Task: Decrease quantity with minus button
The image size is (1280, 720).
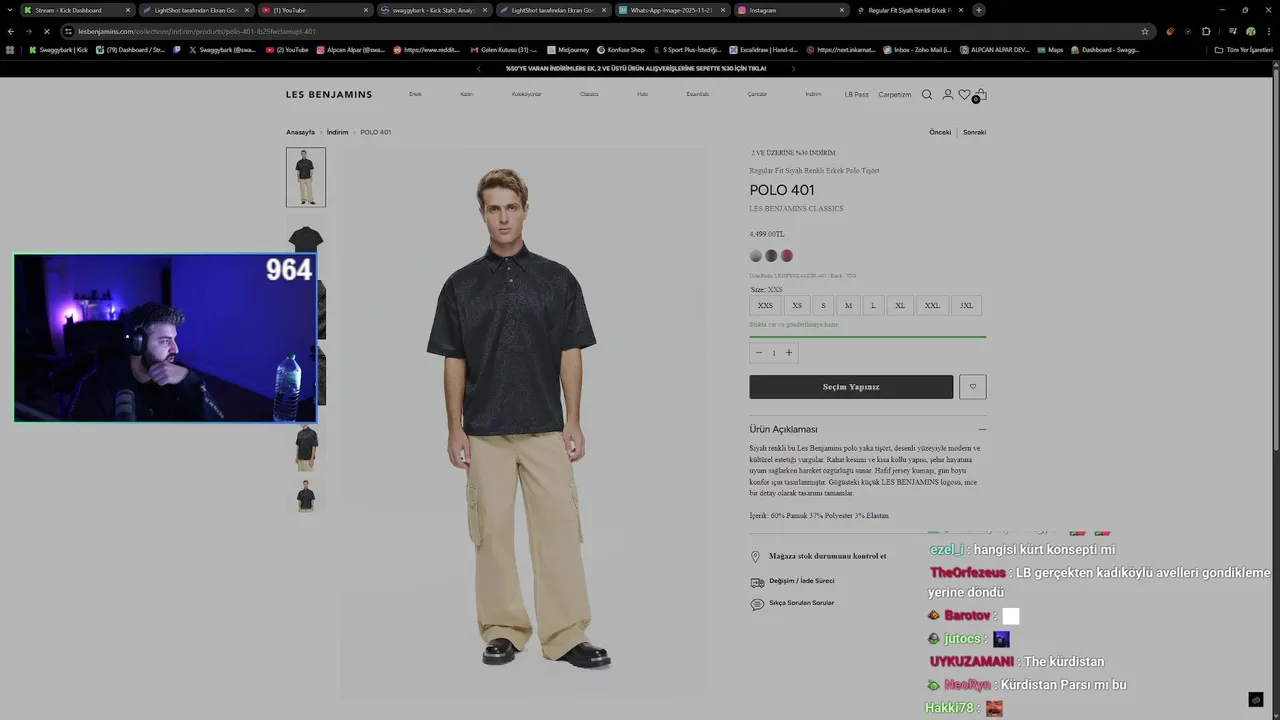Action: click(758, 353)
